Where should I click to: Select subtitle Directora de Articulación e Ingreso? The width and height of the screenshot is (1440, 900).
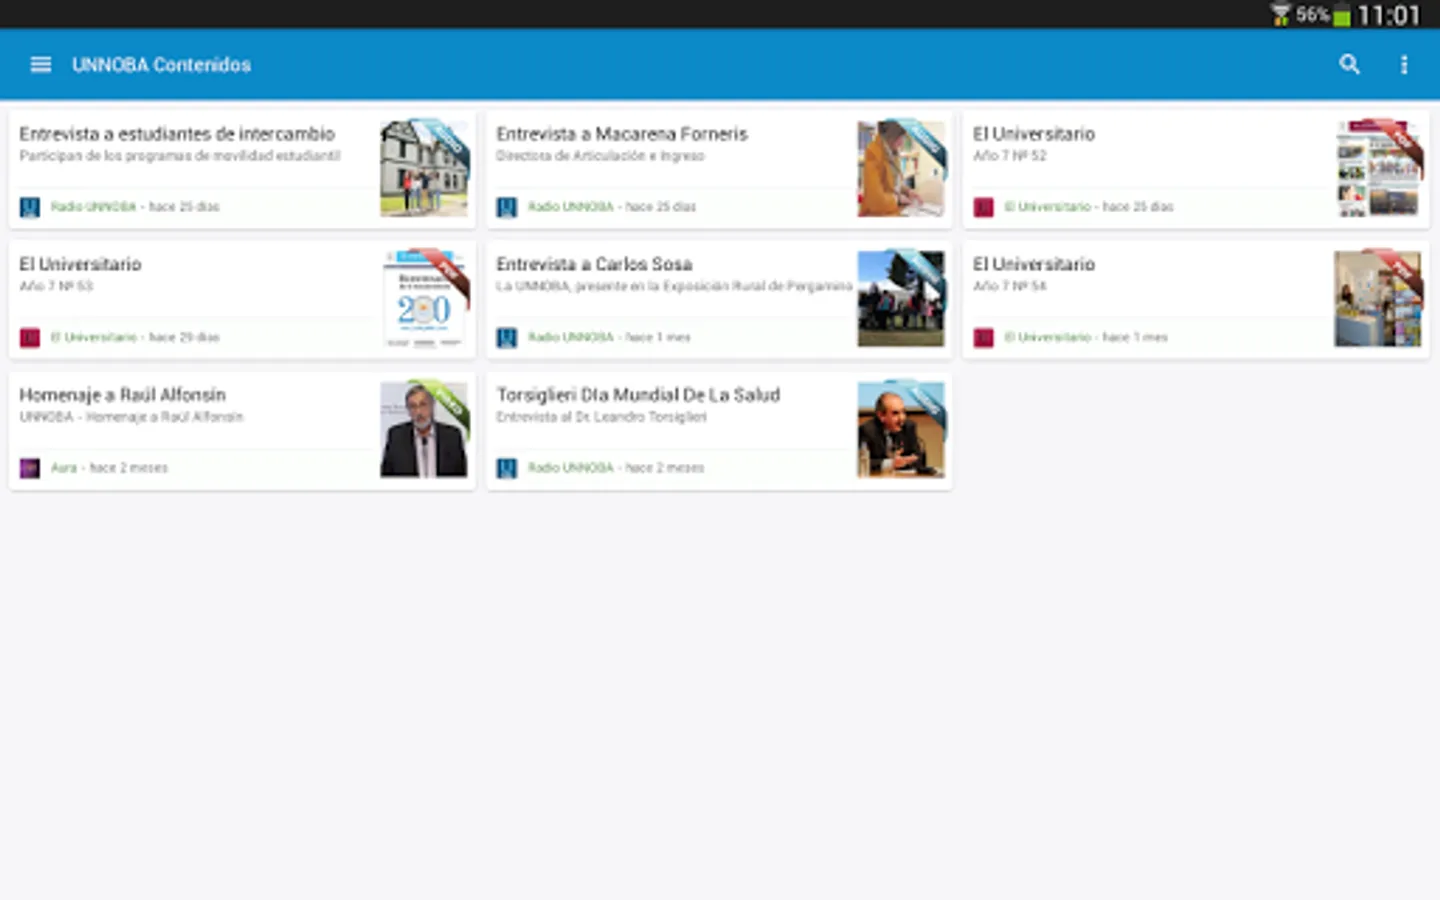600,156
